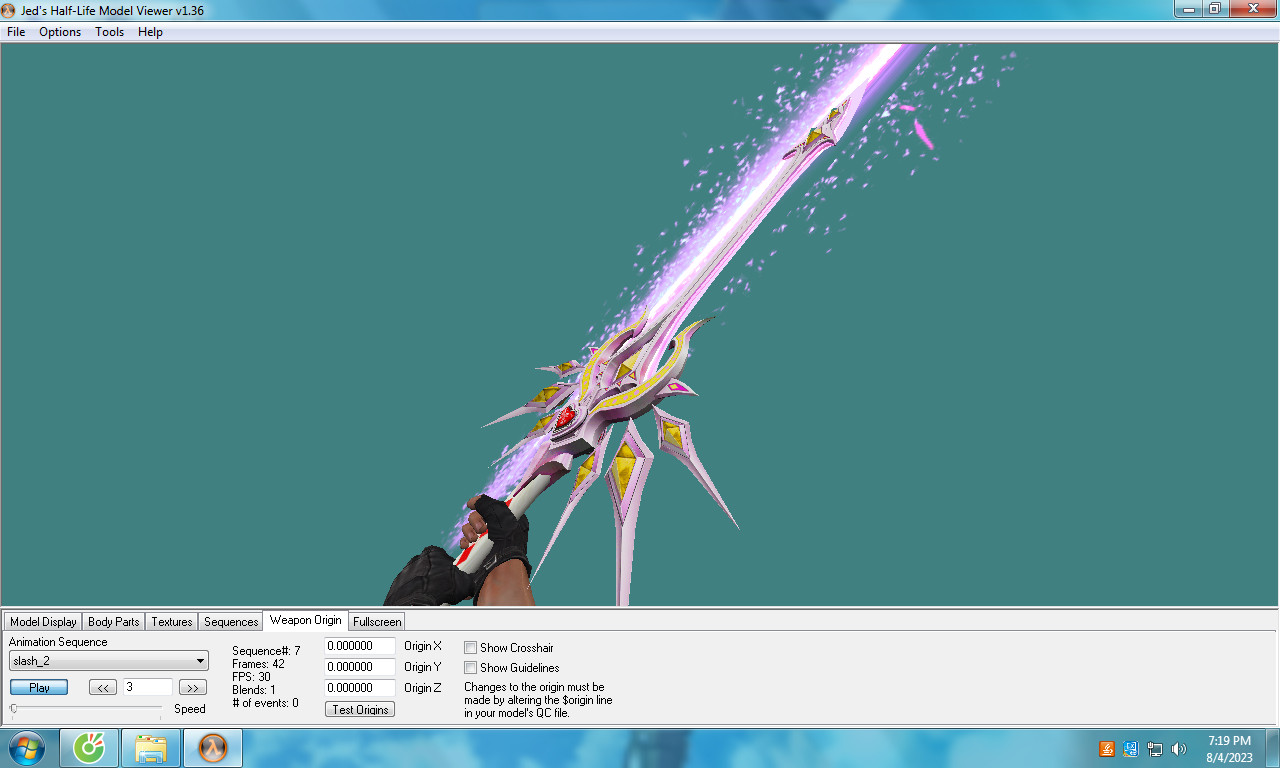
Task: Open the network status tray icon
Action: [1155, 748]
